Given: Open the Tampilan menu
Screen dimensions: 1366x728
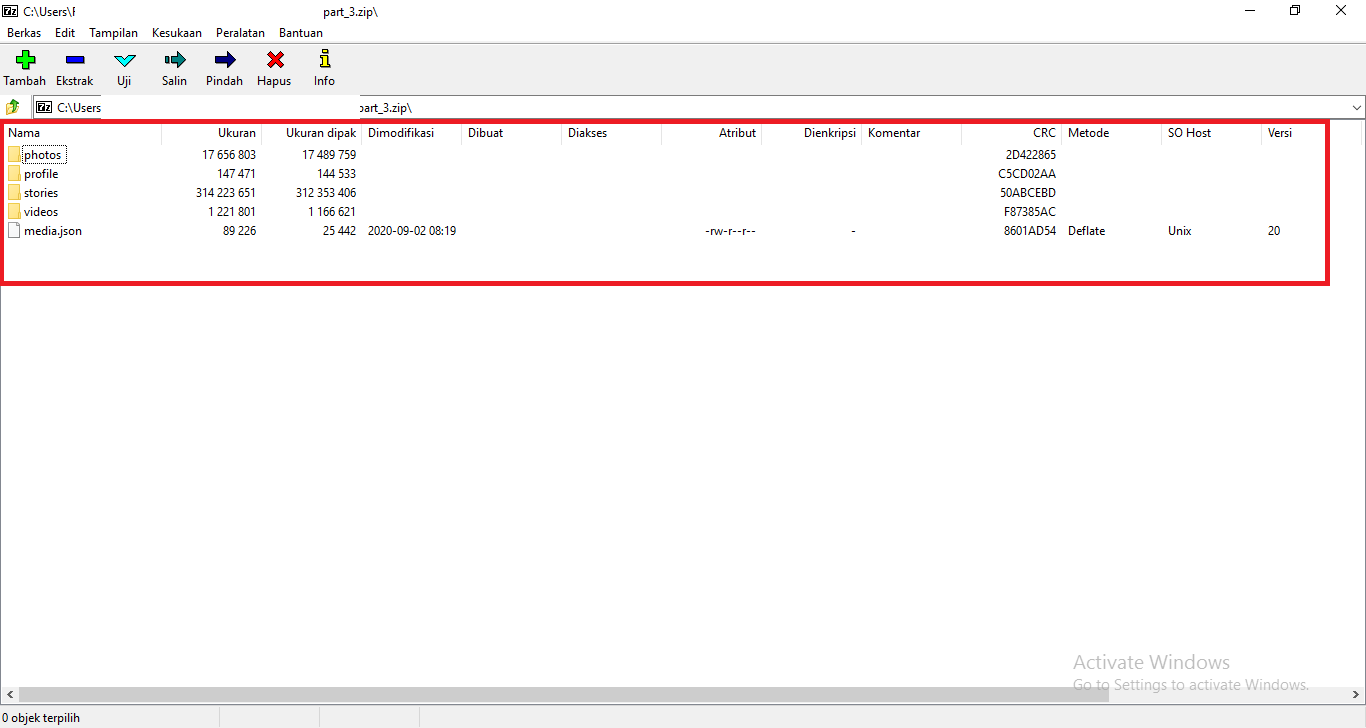Looking at the screenshot, I should [x=114, y=33].
